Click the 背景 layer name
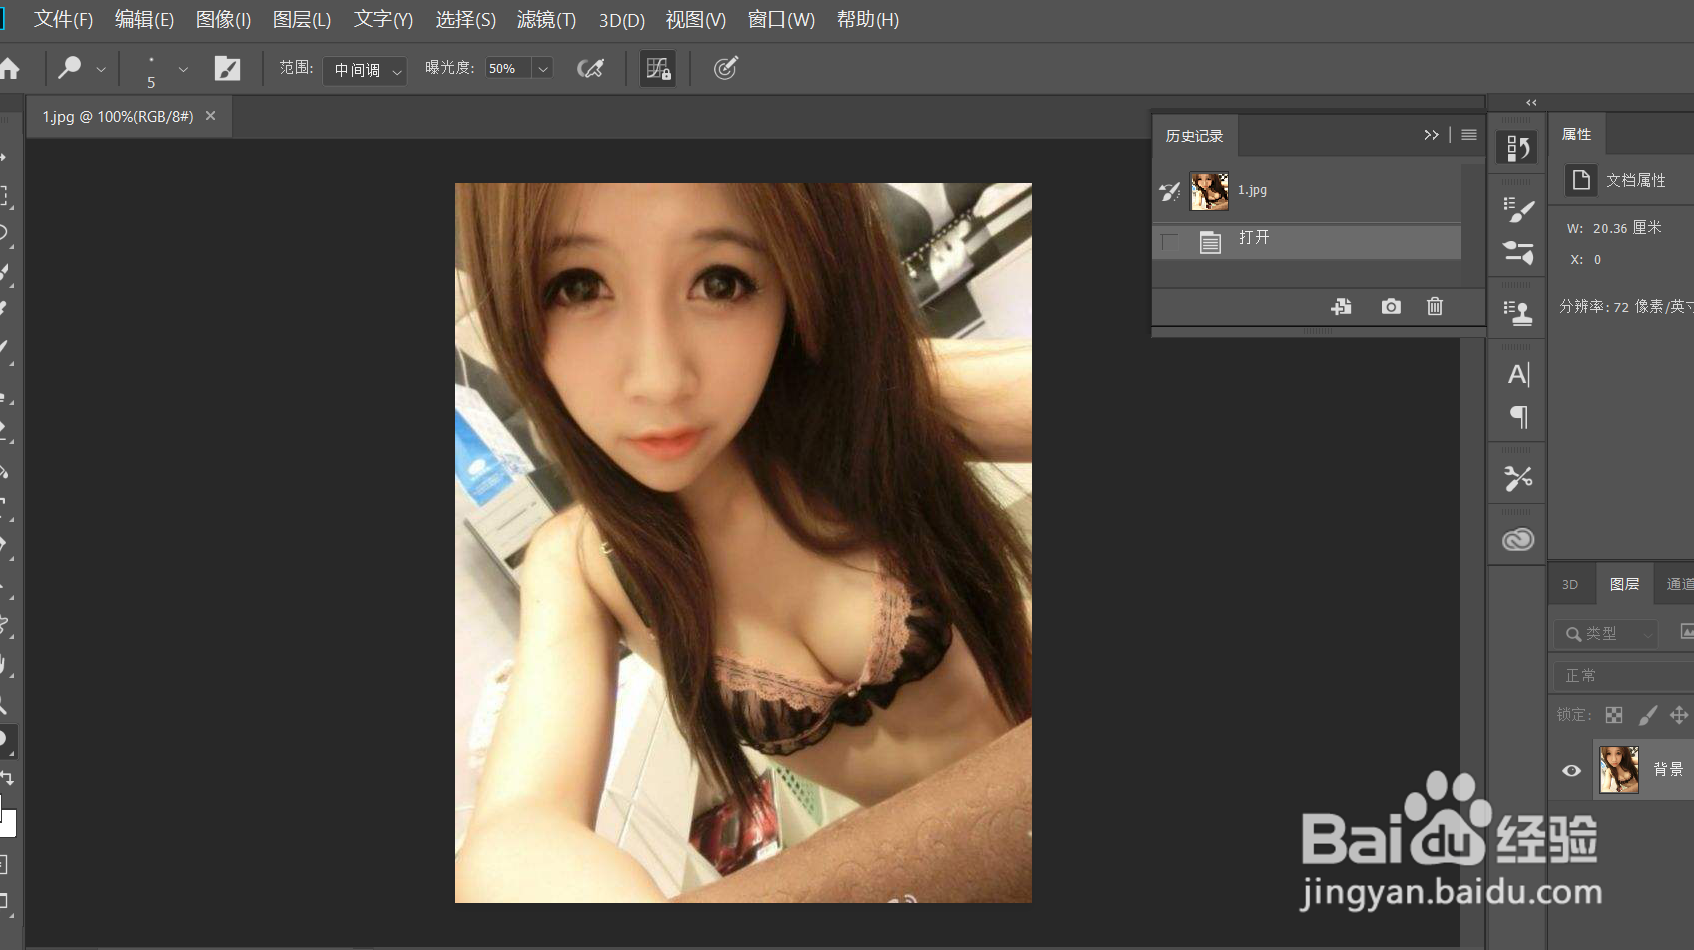Screen dimensions: 1694x950 coord(1668,769)
